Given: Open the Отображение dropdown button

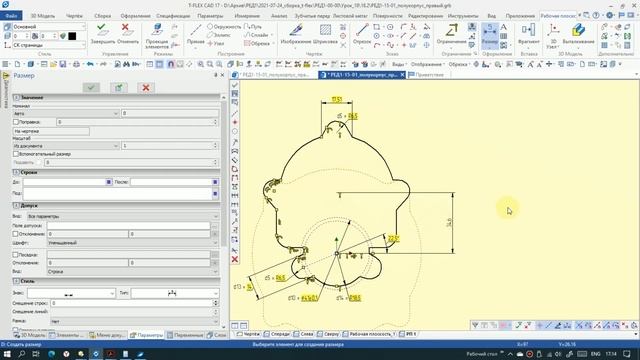Looking at the screenshot, I should (427, 64).
